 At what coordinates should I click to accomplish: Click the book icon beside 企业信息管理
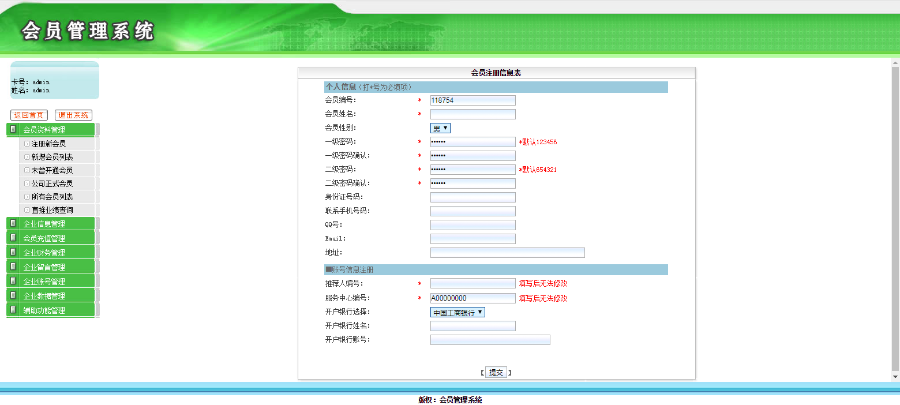click(13, 223)
